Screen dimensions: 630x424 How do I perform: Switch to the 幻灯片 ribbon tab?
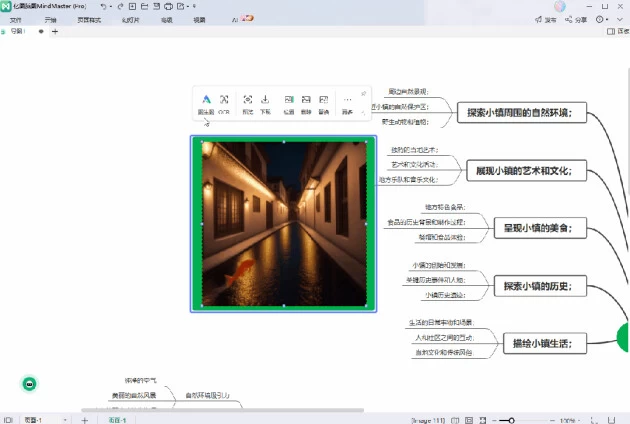[130, 19]
